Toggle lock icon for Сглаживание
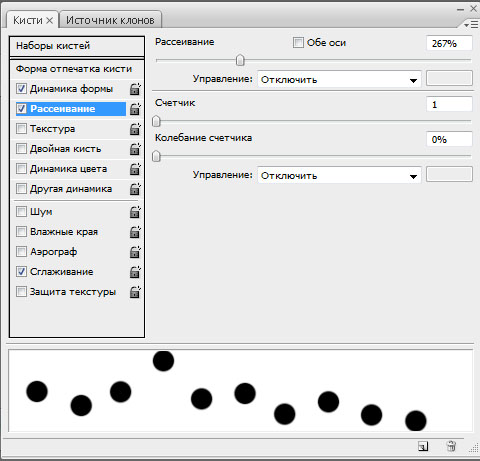The height and width of the screenshot is (461, 480). click(x=135, y=272)
